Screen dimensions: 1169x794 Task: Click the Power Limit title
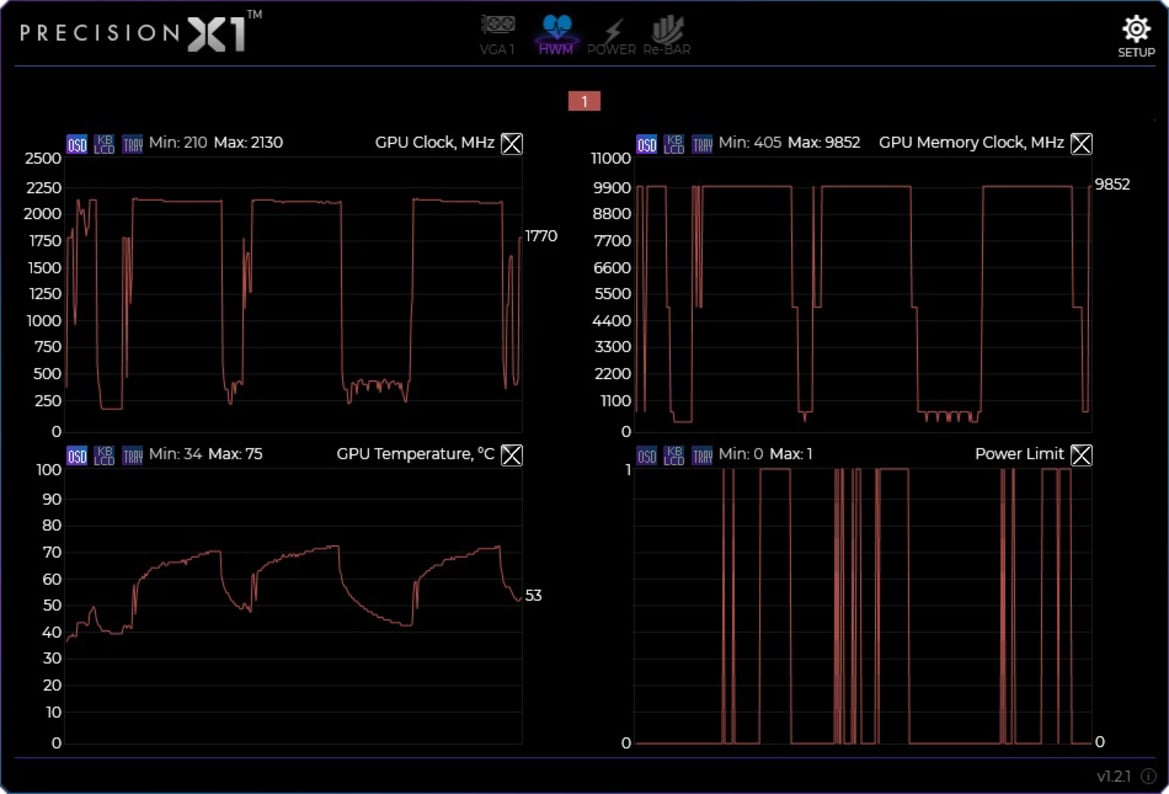[x=1019, y=454]
